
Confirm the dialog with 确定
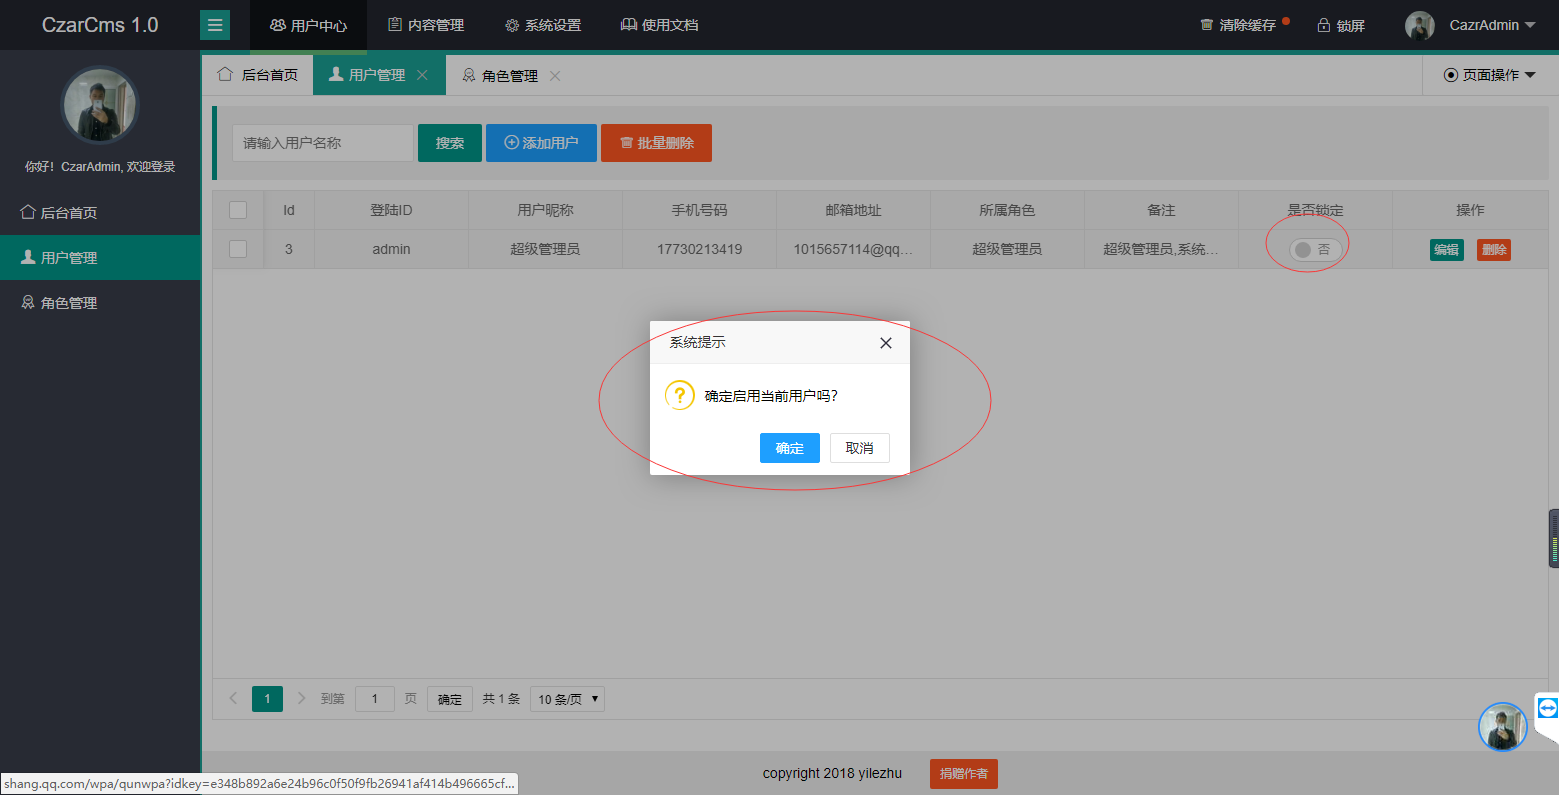tap(790, 448)
